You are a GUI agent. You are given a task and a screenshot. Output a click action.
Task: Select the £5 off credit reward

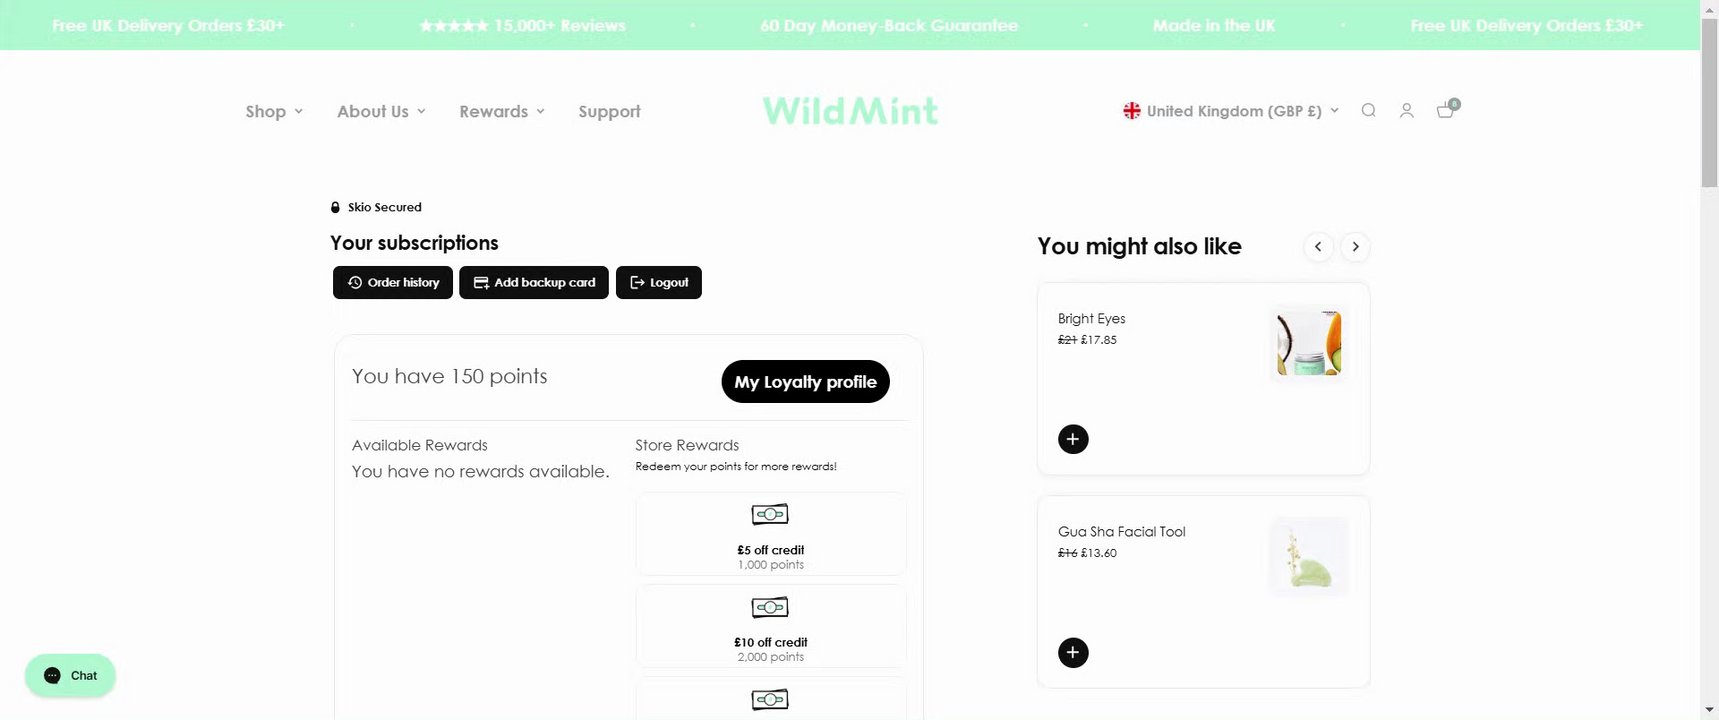pyautogui.click(x=771, y=534)
